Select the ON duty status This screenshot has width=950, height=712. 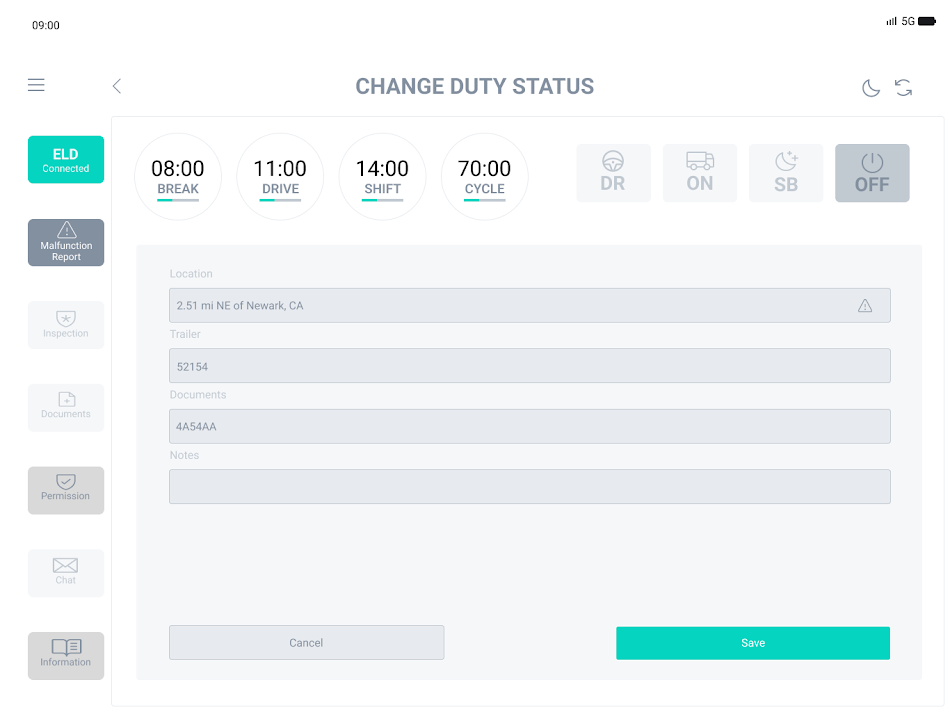point(700,173)
